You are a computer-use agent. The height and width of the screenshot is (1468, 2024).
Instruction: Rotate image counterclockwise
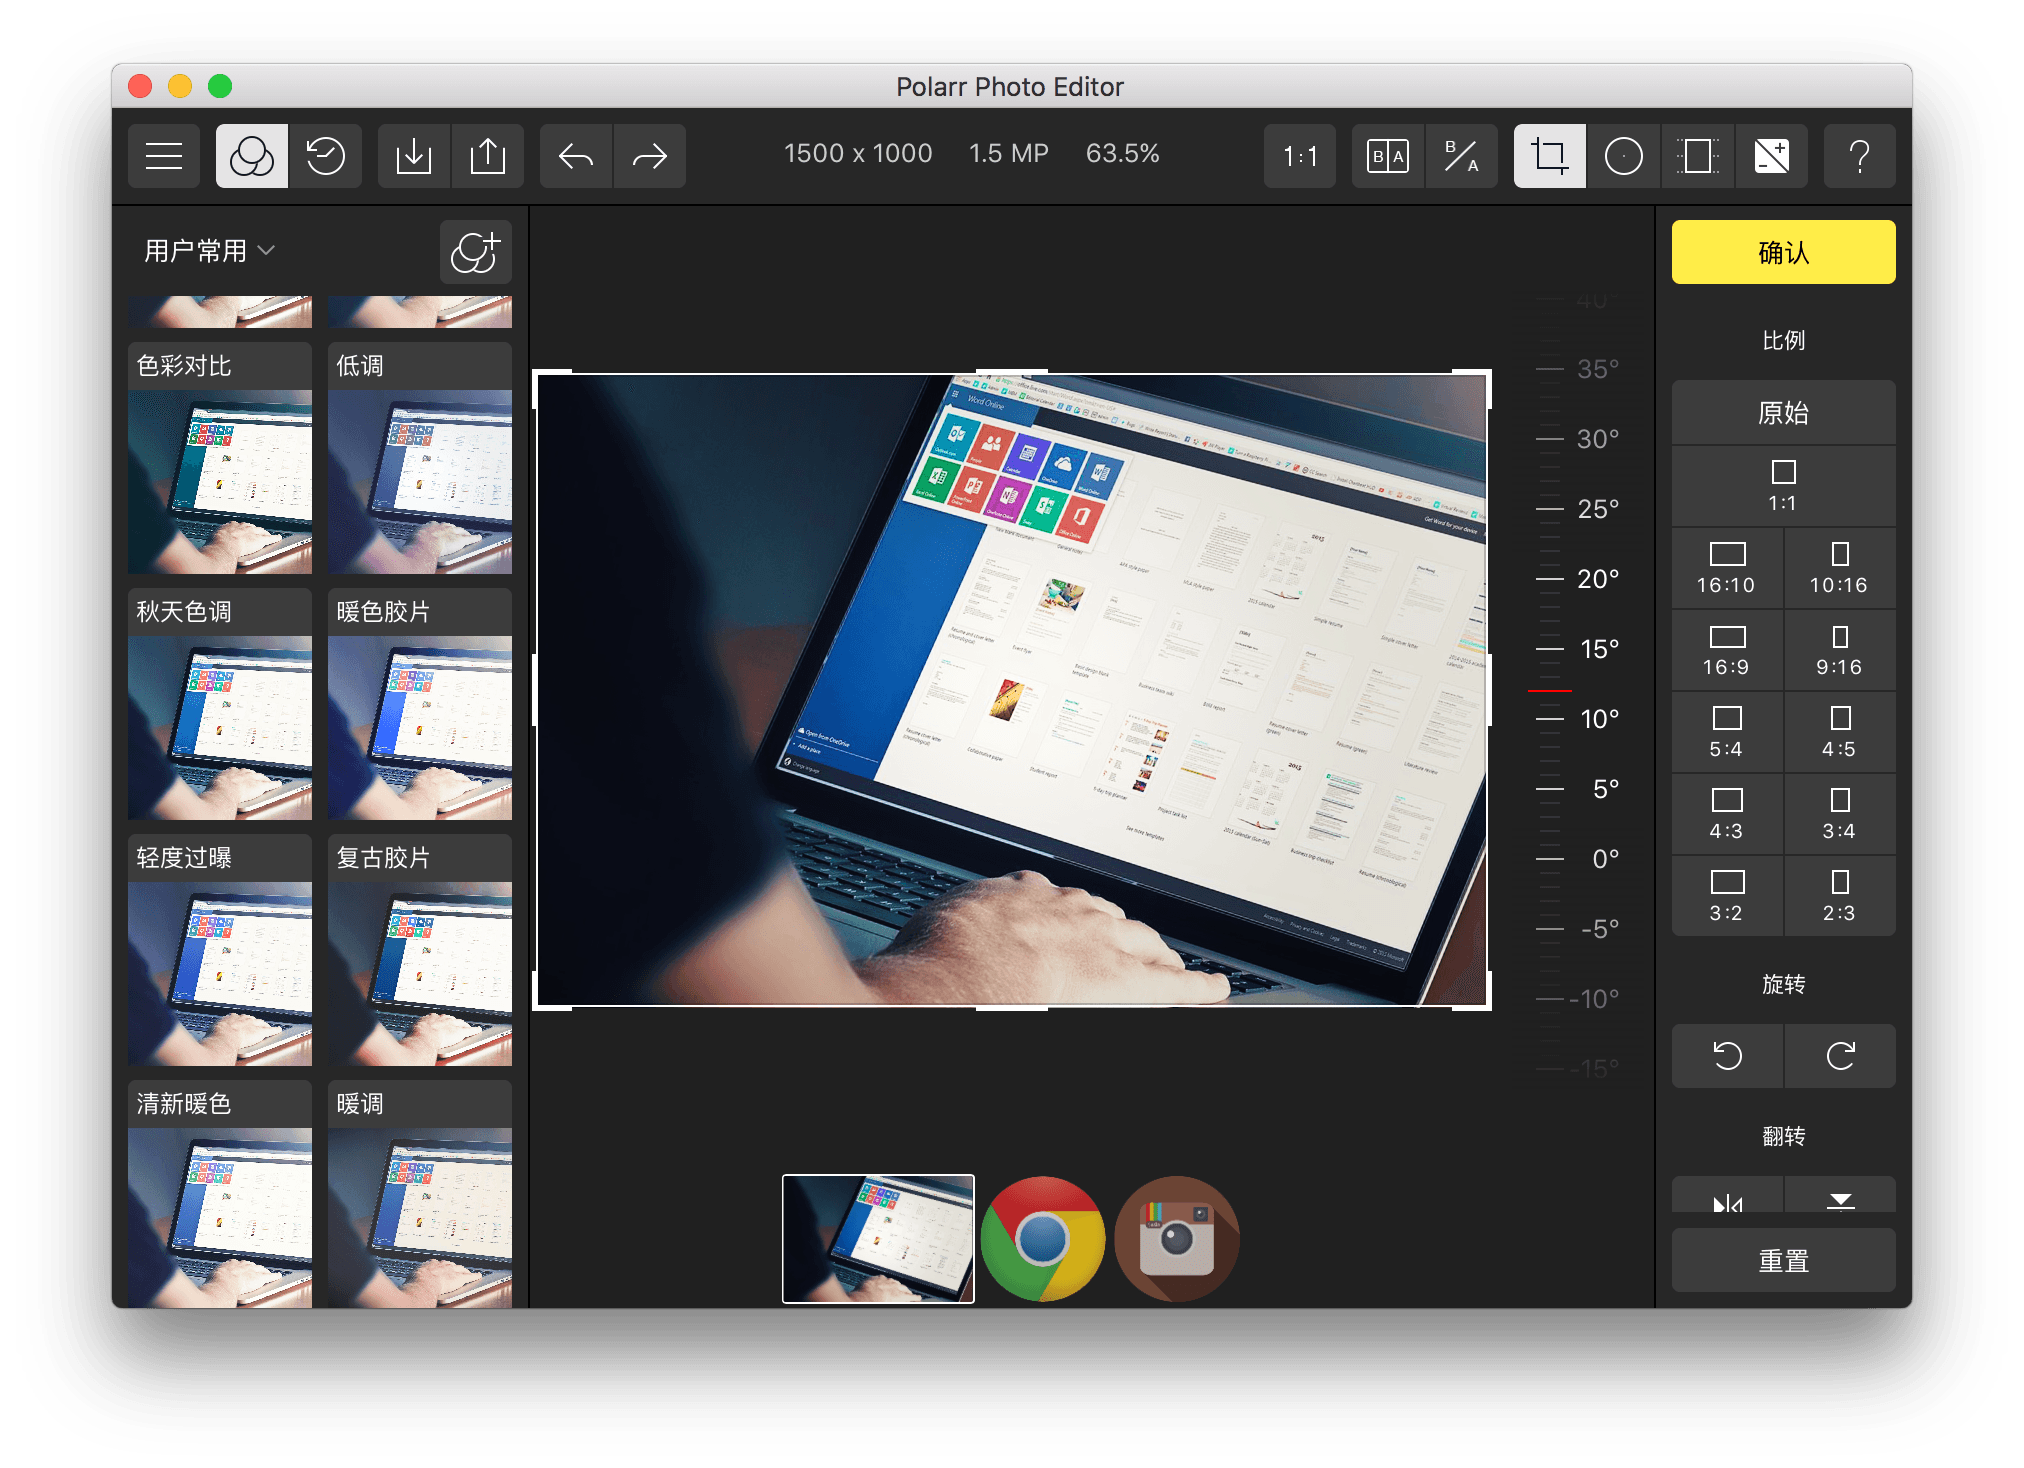(x=1727, y=1056)
